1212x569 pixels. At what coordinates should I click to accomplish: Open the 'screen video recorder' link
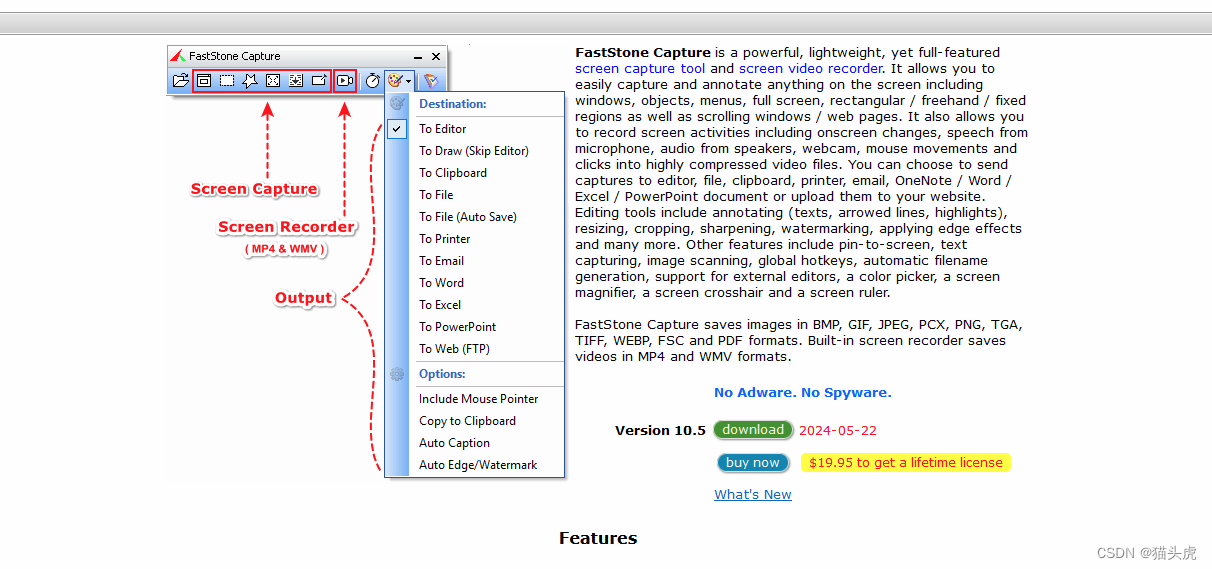click(x=810, y=69)
